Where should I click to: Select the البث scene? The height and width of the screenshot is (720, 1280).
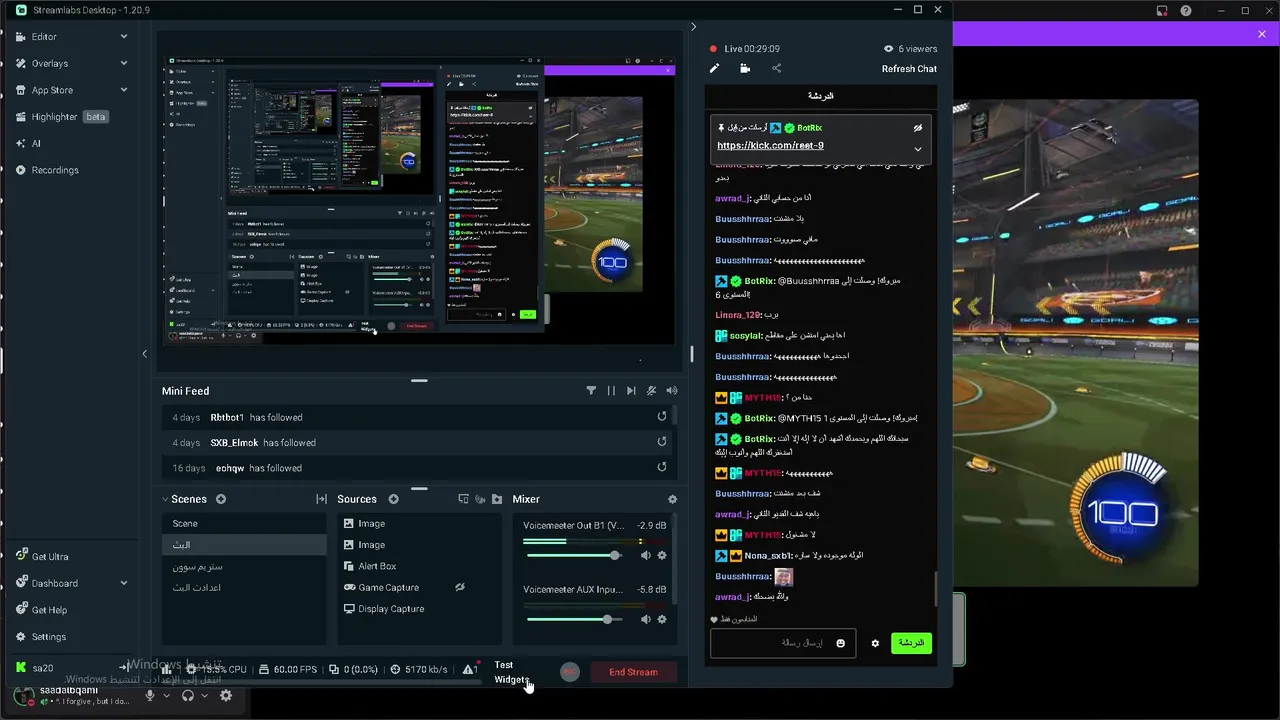[244, 545]
